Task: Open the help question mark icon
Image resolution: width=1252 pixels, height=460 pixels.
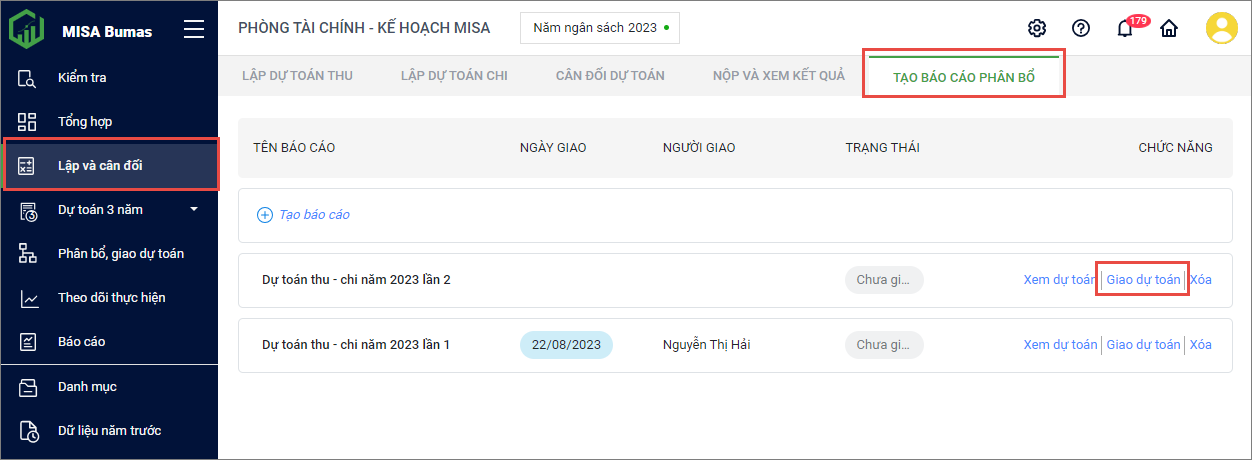Action: [1081, 28]
